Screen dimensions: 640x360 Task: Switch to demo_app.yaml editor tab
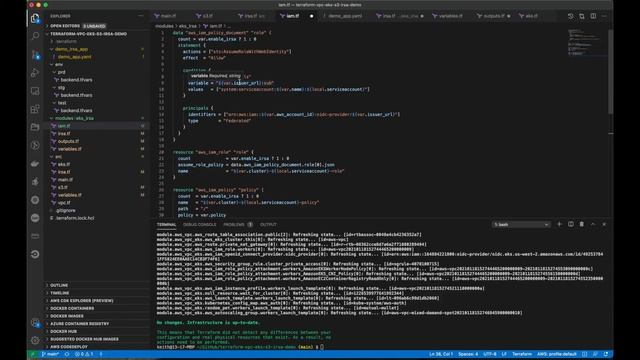345,16
